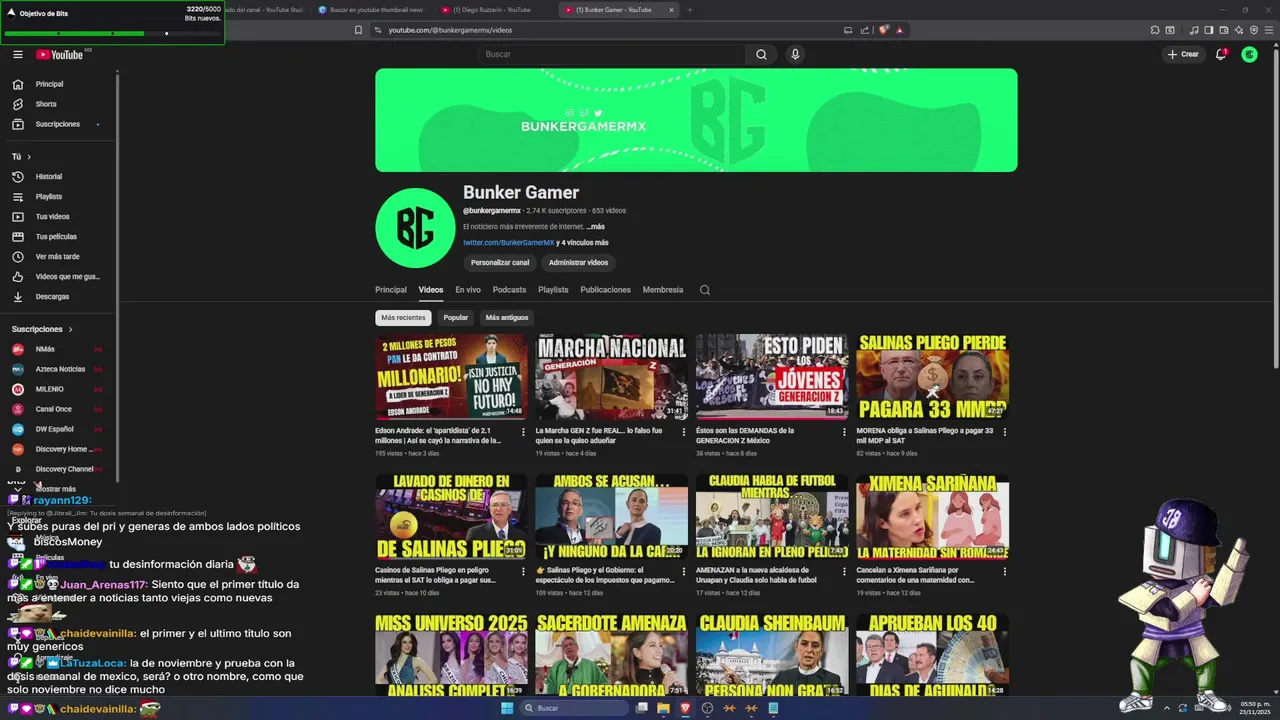Open File Explorer from taskbar

663,708
